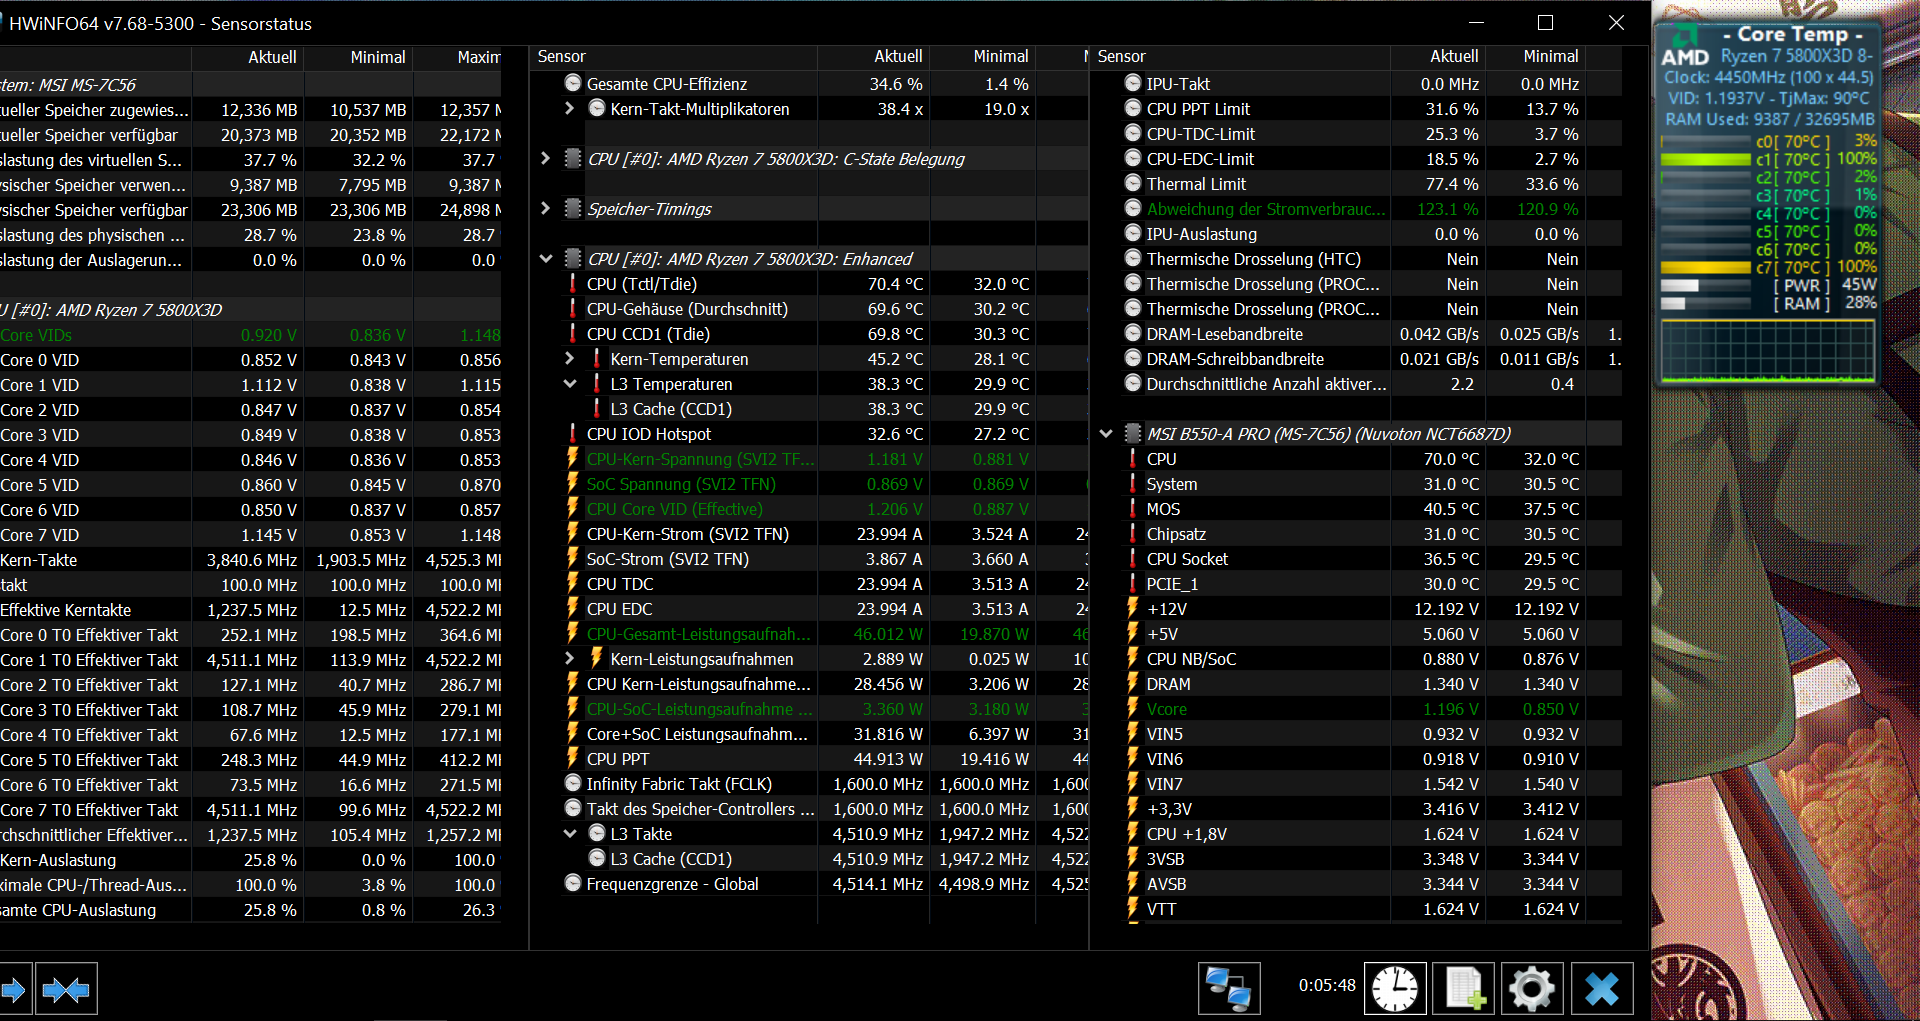Viewport: 1920px width, 1021px height.
Task: Click the thermometer icon beside Chipsatz
Action: point(1133,534)
